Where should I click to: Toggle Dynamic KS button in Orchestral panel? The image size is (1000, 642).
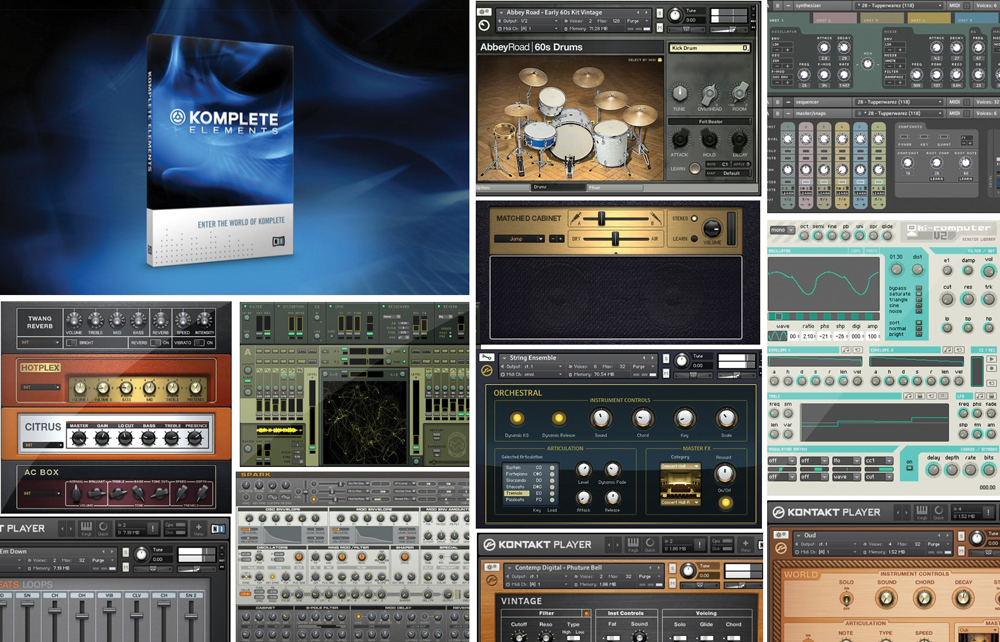coord(517,418)
